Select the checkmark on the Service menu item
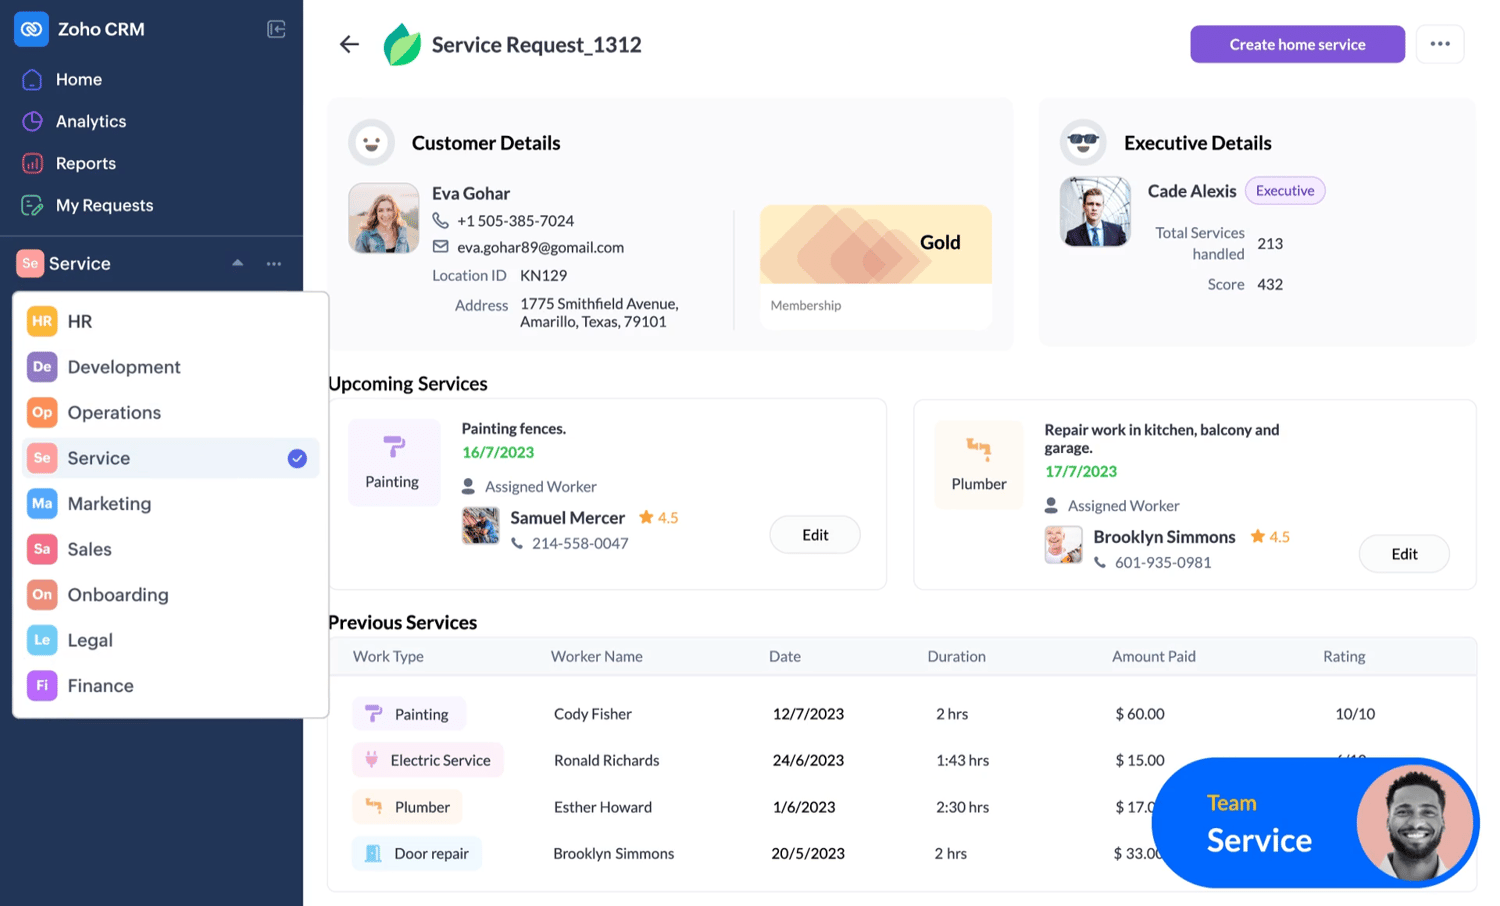 [x=296, y=458]
